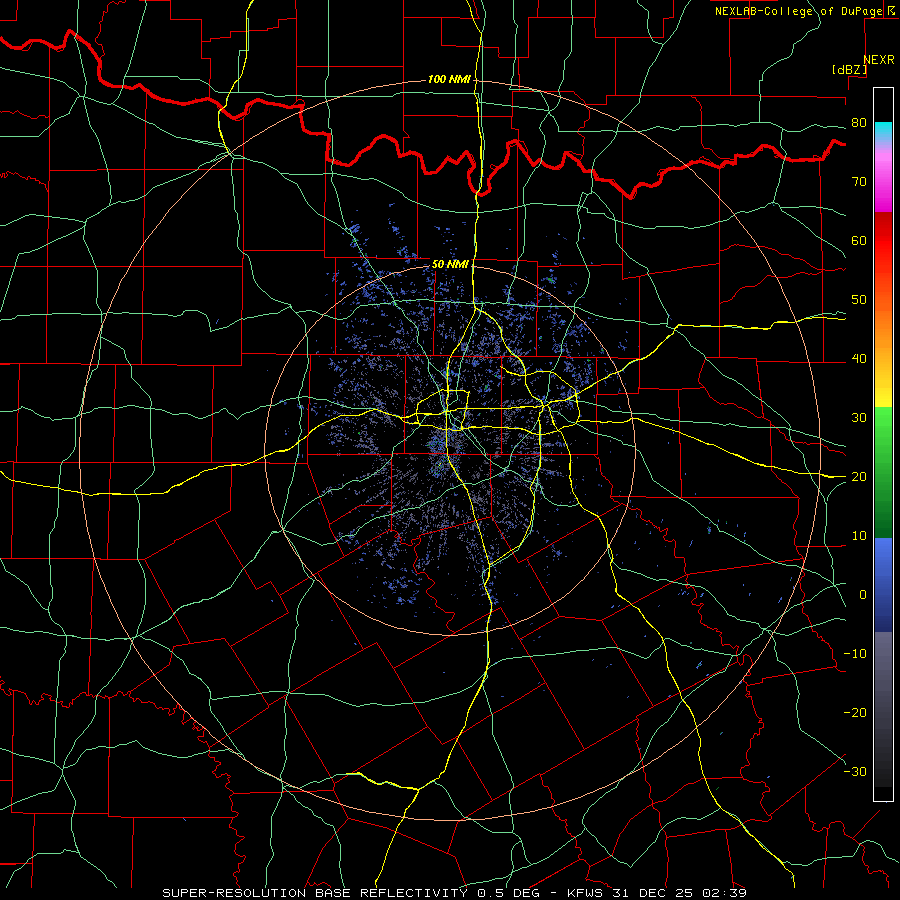Click the 50 value on the dBZ scale
The width and height of the screenshot is (900, 900).
tap(859, 300)
